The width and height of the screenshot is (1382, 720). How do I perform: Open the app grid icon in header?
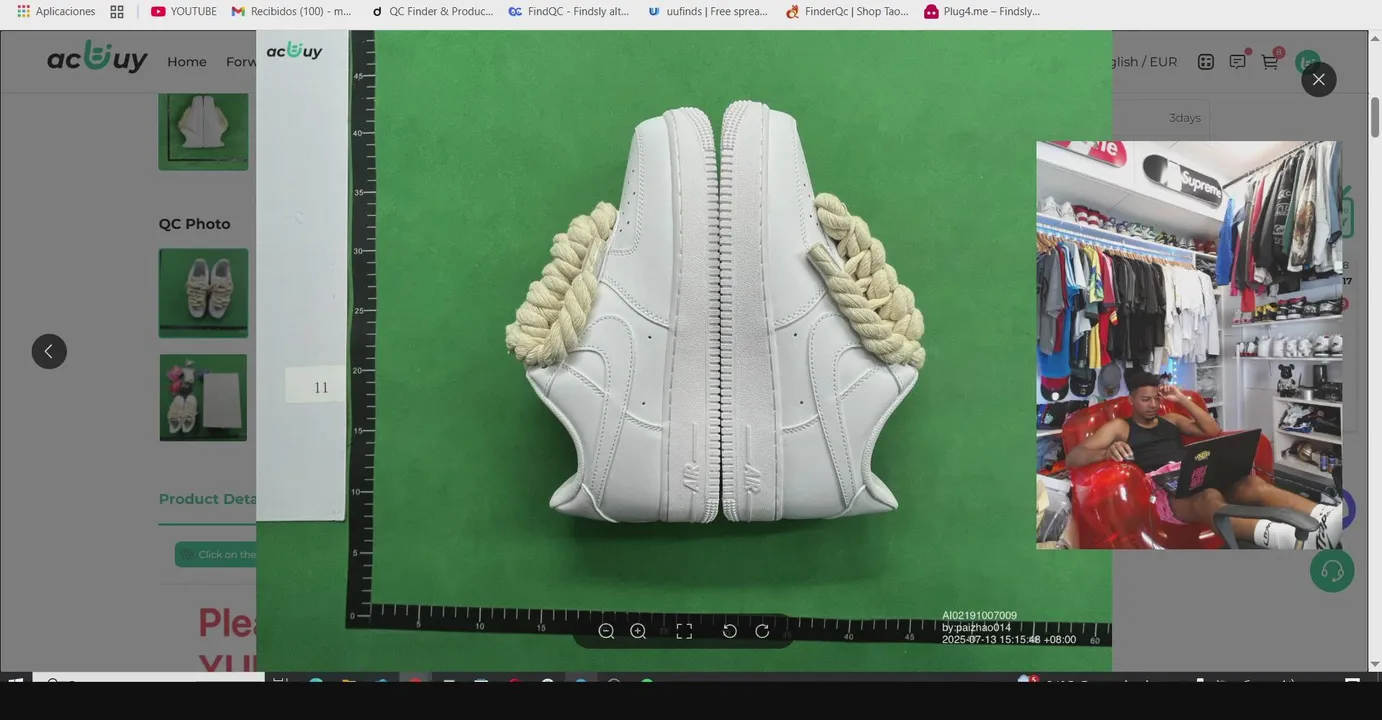point(1206,61)
